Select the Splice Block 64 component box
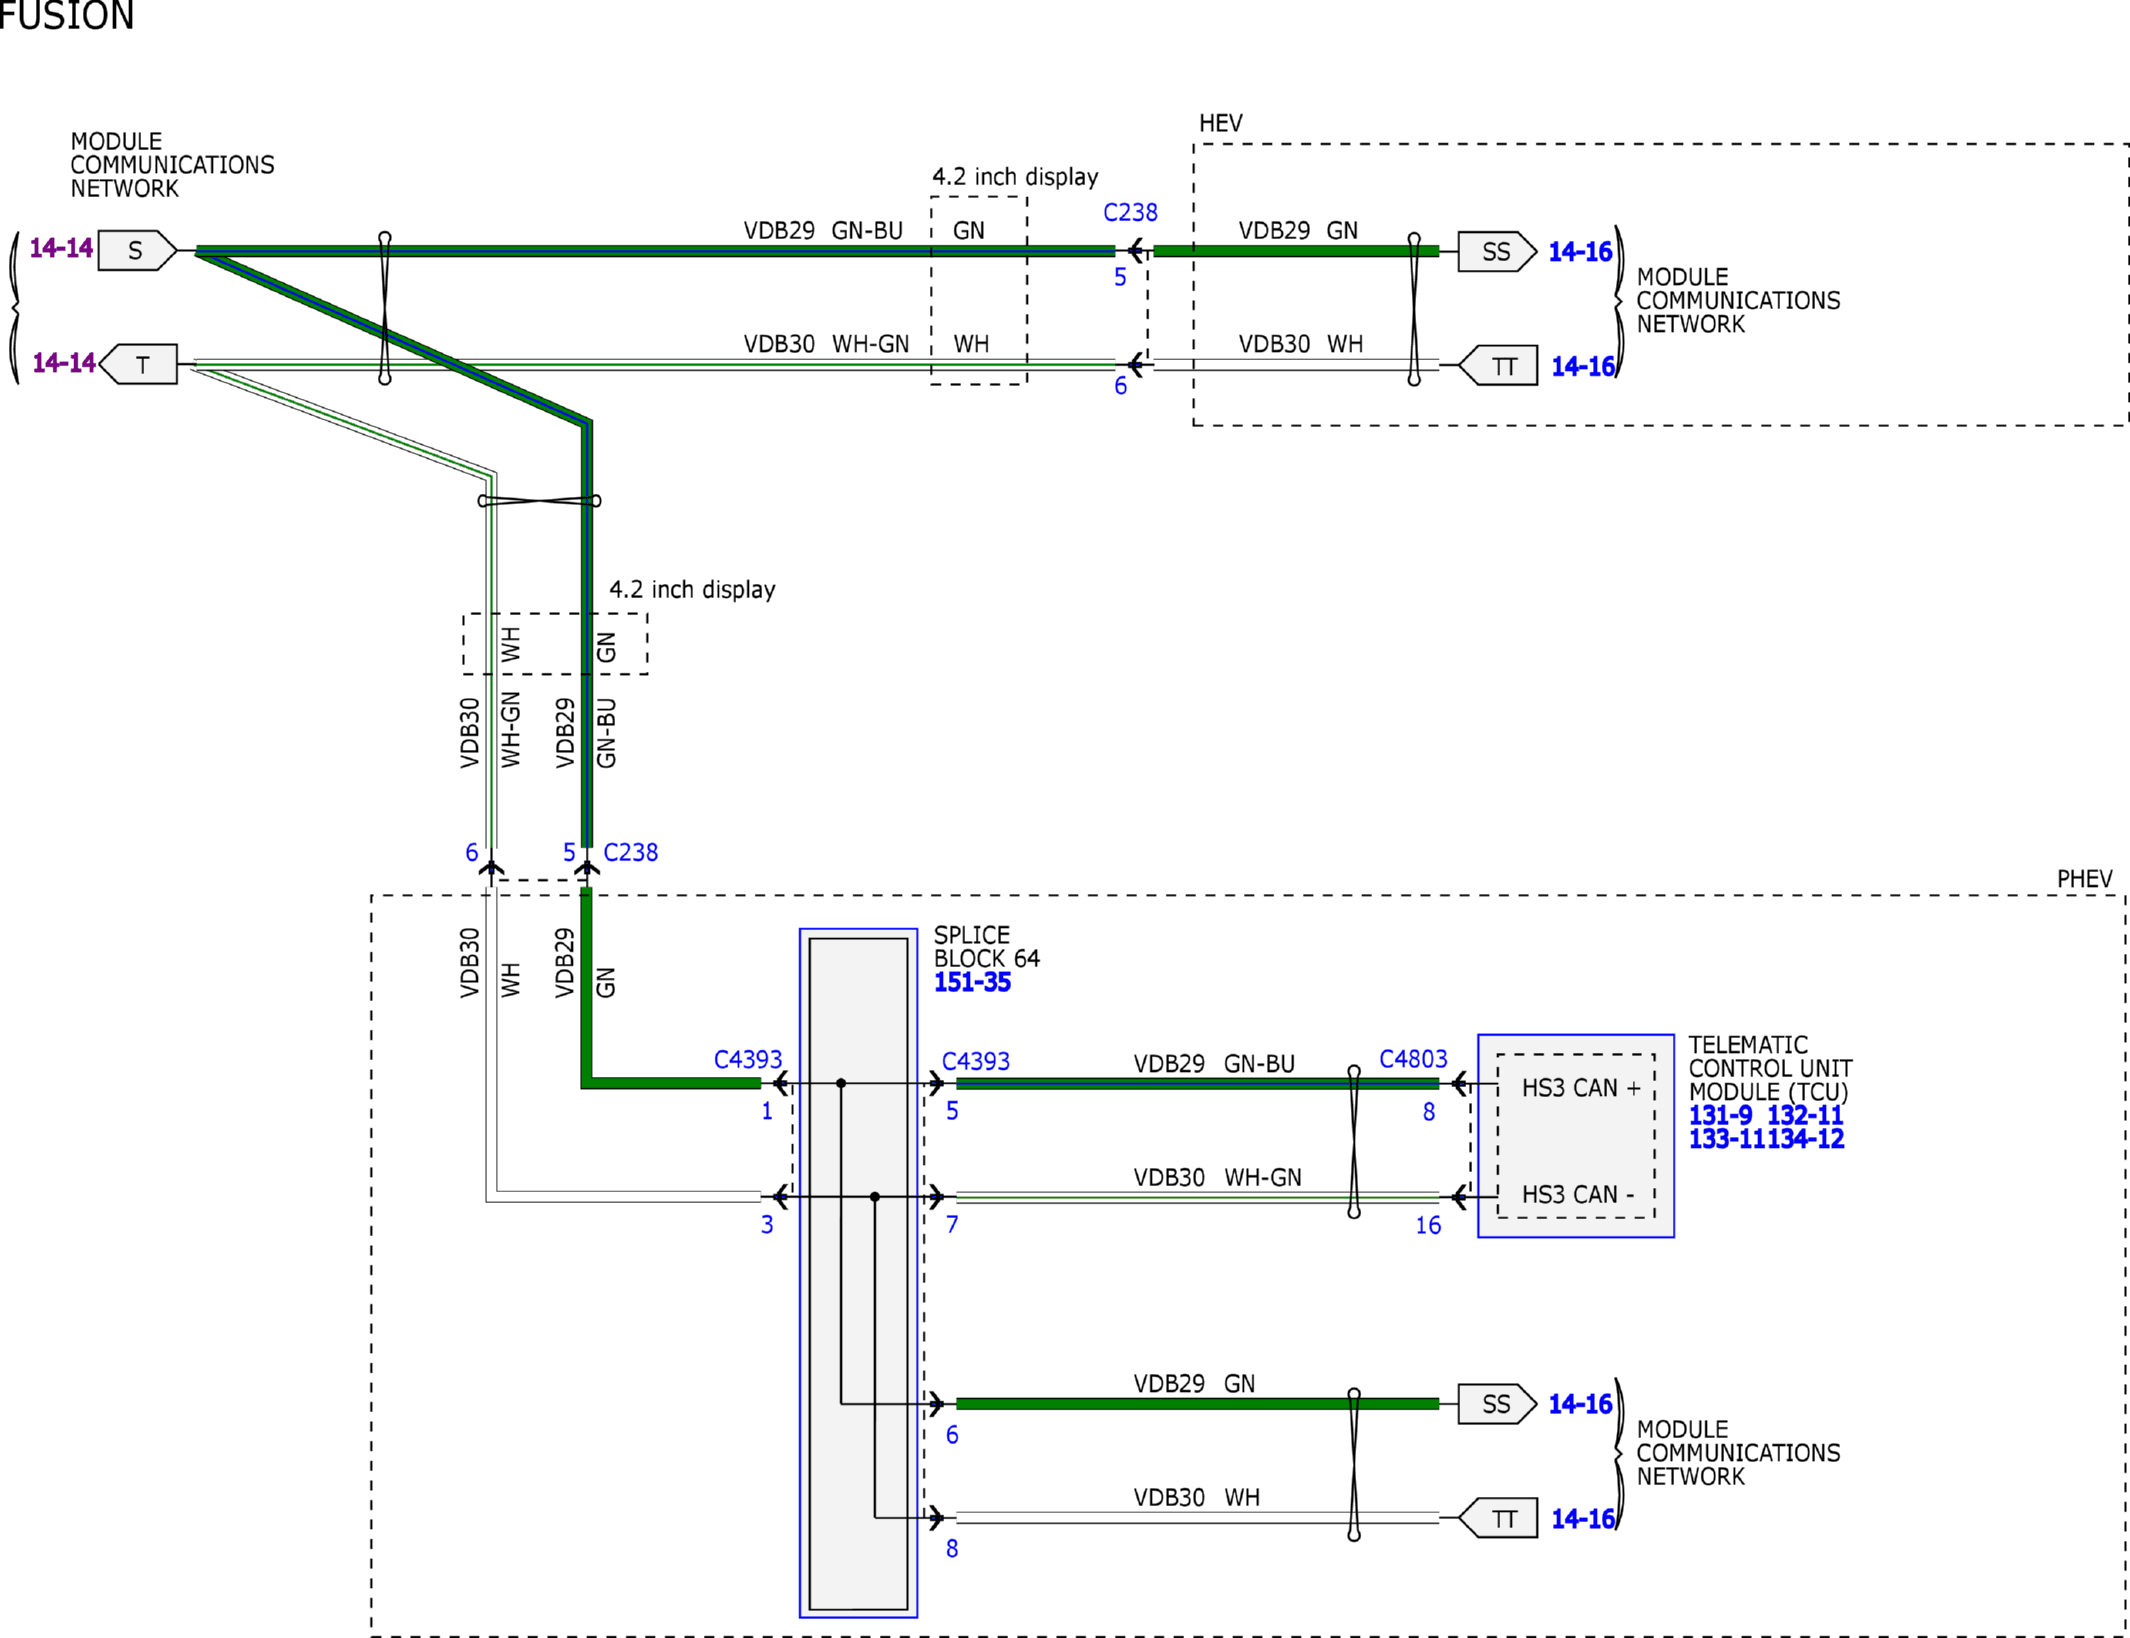Screen dimensions: 2130x1638 click(858, 1273)
